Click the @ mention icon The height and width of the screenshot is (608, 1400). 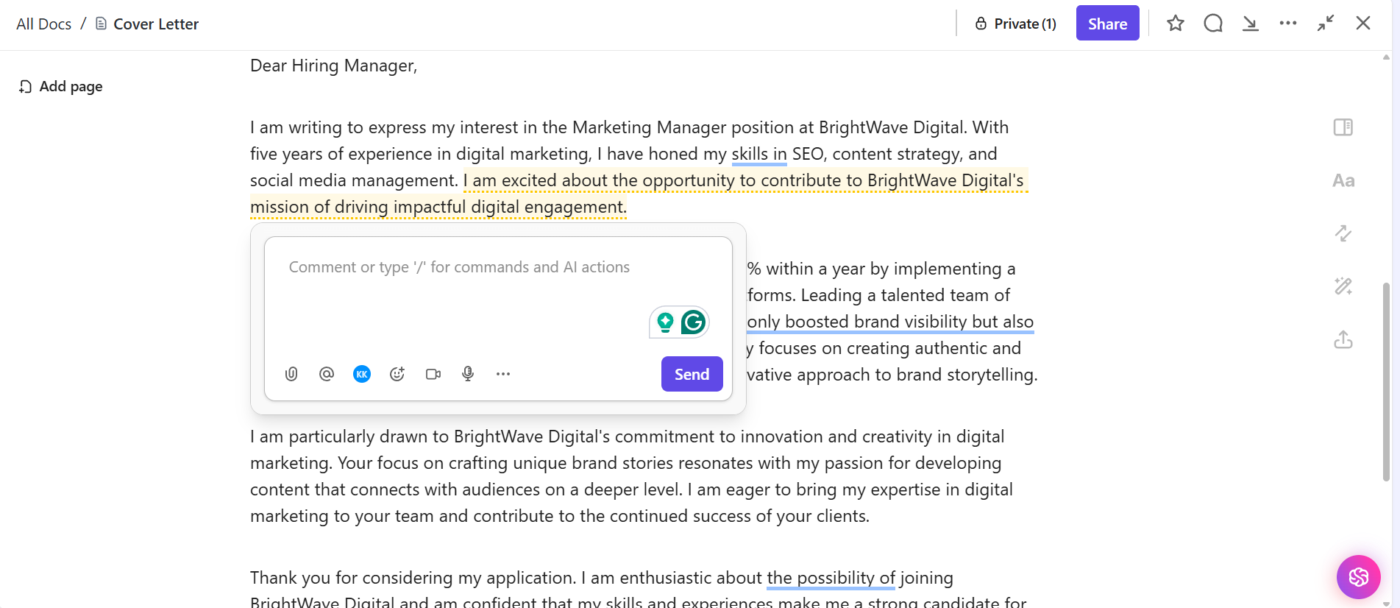click(326, 374)
